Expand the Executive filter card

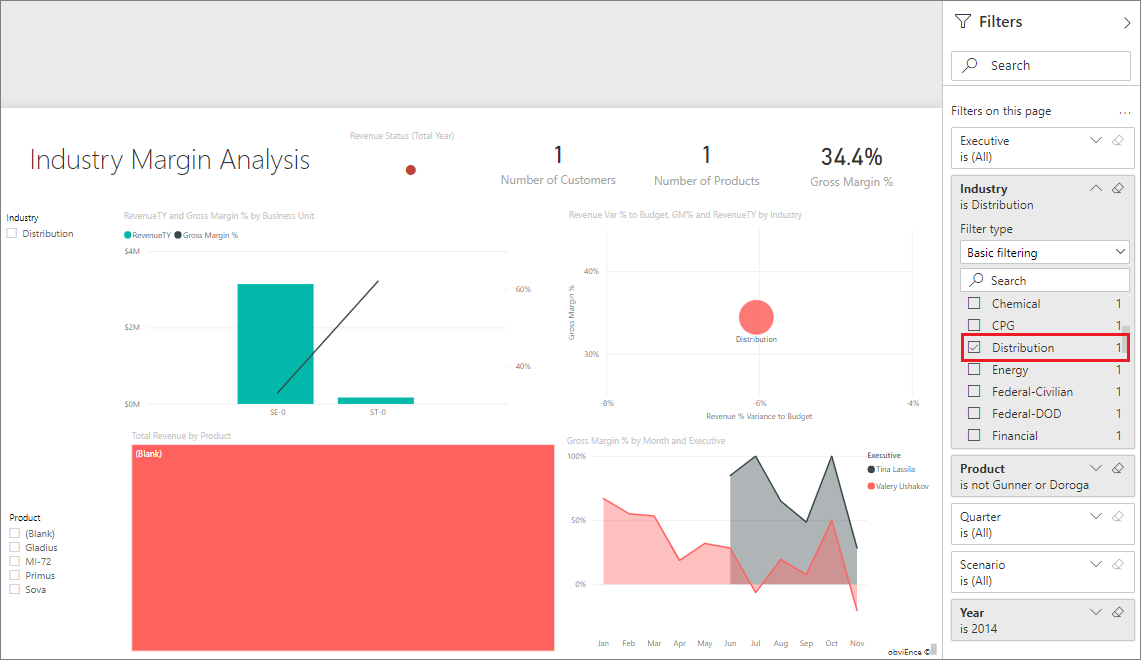point(1096,141)
